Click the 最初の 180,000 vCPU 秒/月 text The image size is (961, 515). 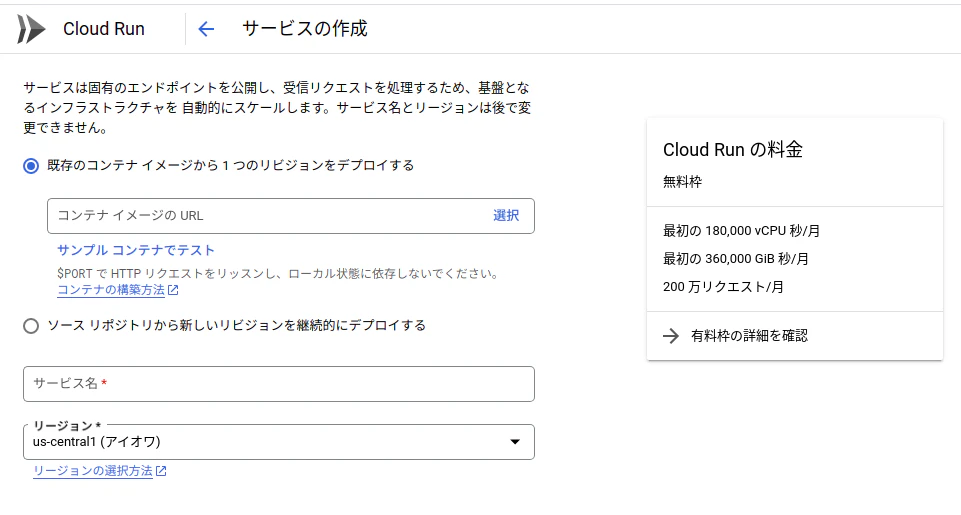[742, 231]
